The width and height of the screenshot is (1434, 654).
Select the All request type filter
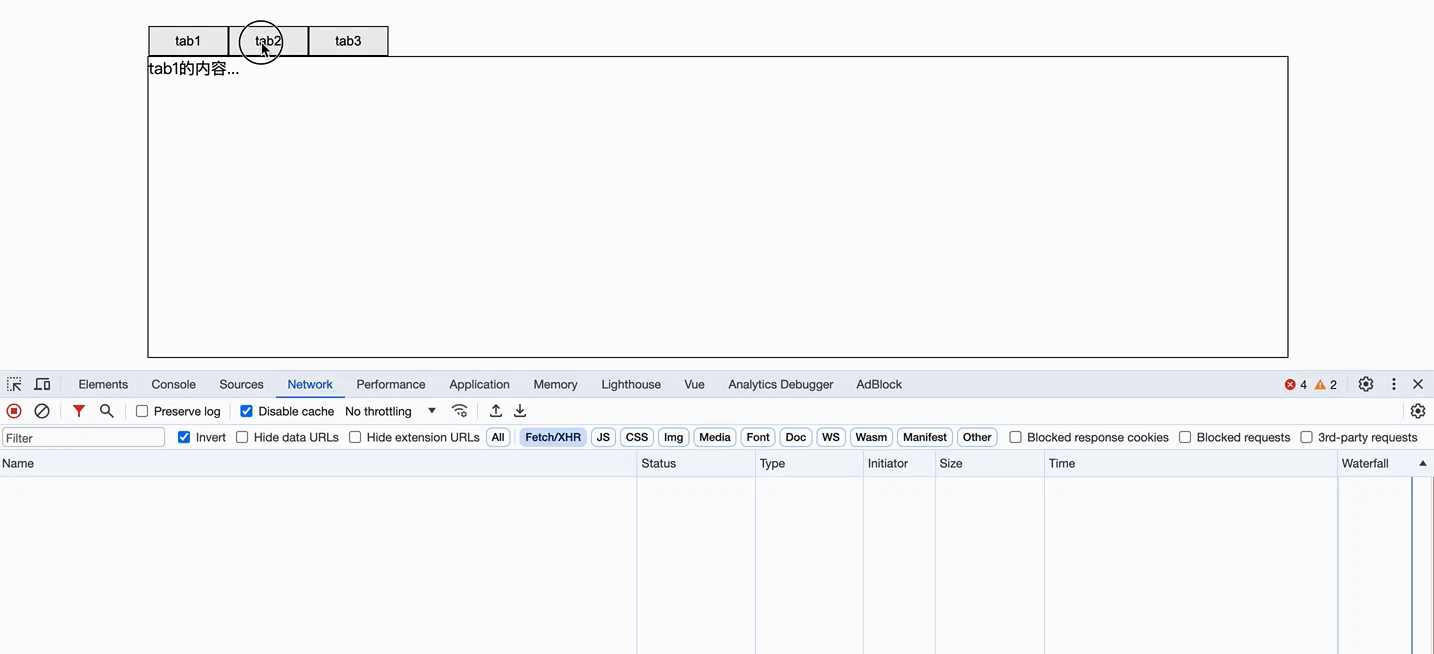pos(498,437)
